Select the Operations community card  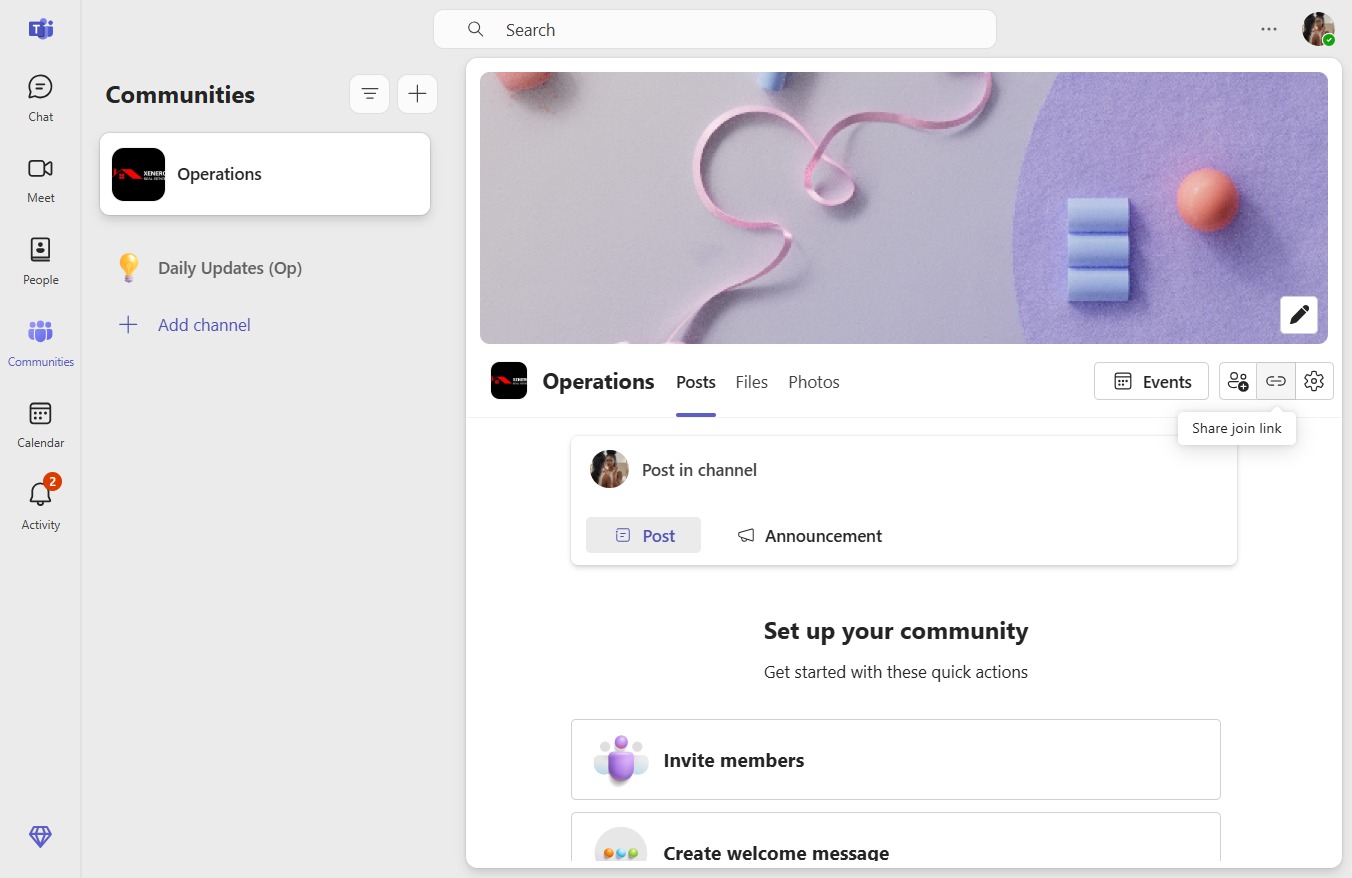pyautogui.click(x=265, y=174)
